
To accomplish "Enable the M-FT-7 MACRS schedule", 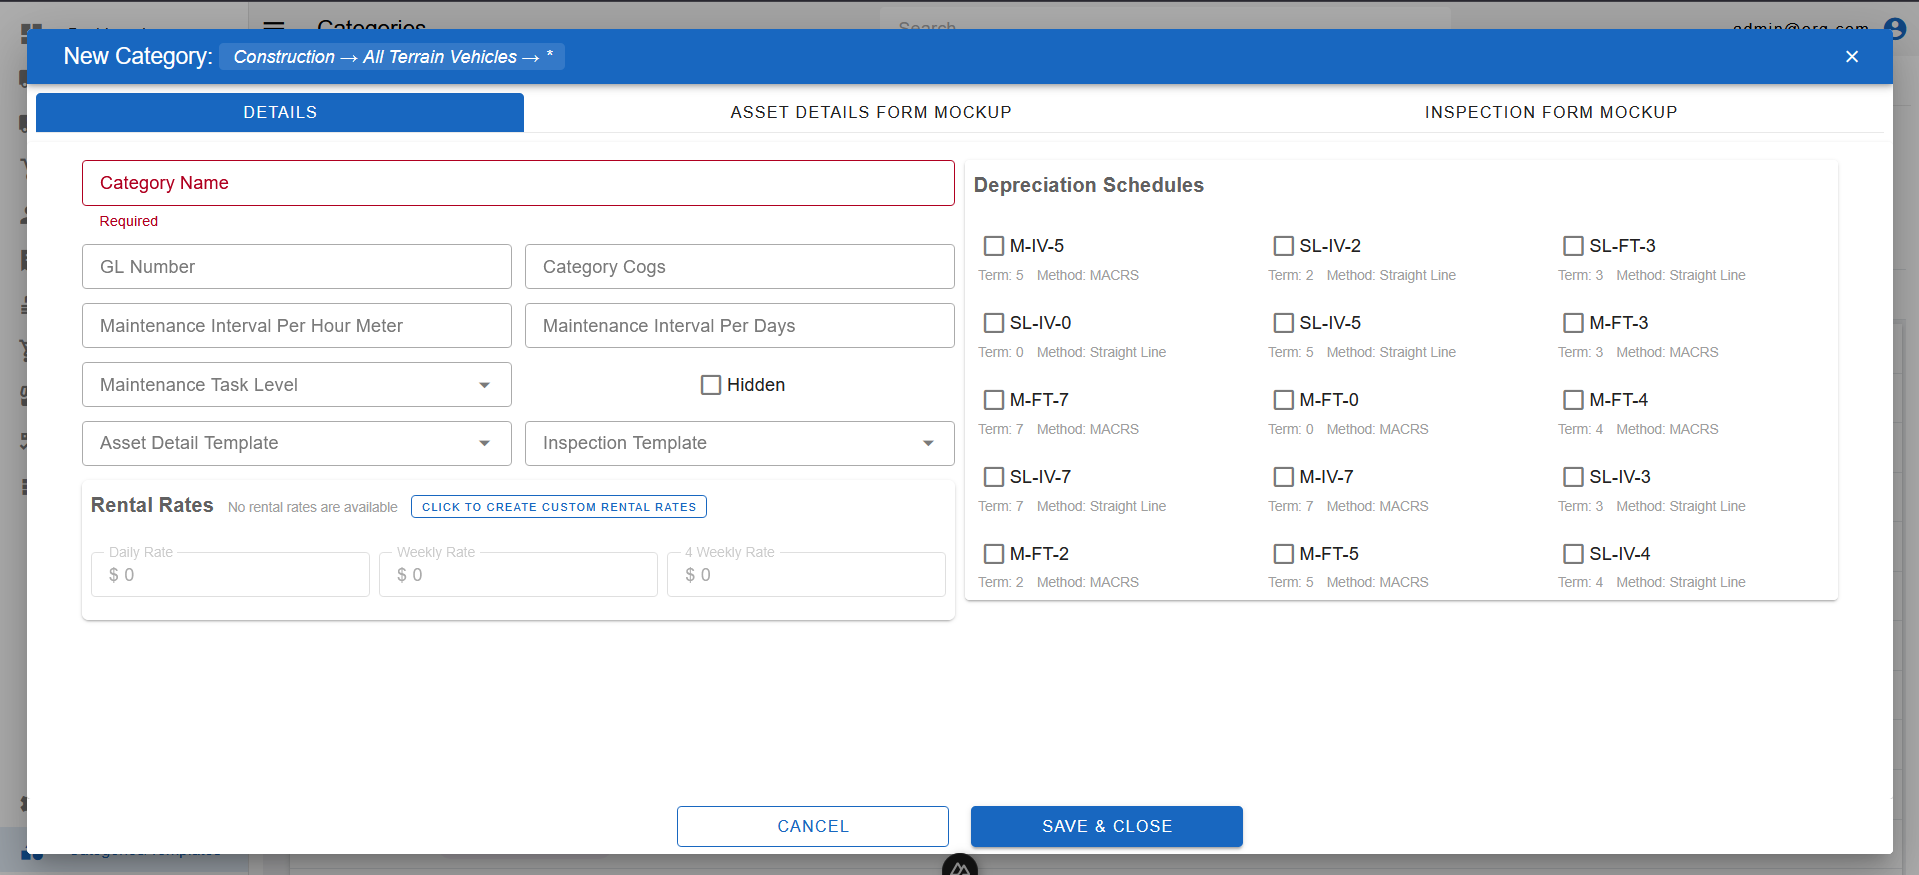I will [x=994, y=400].
